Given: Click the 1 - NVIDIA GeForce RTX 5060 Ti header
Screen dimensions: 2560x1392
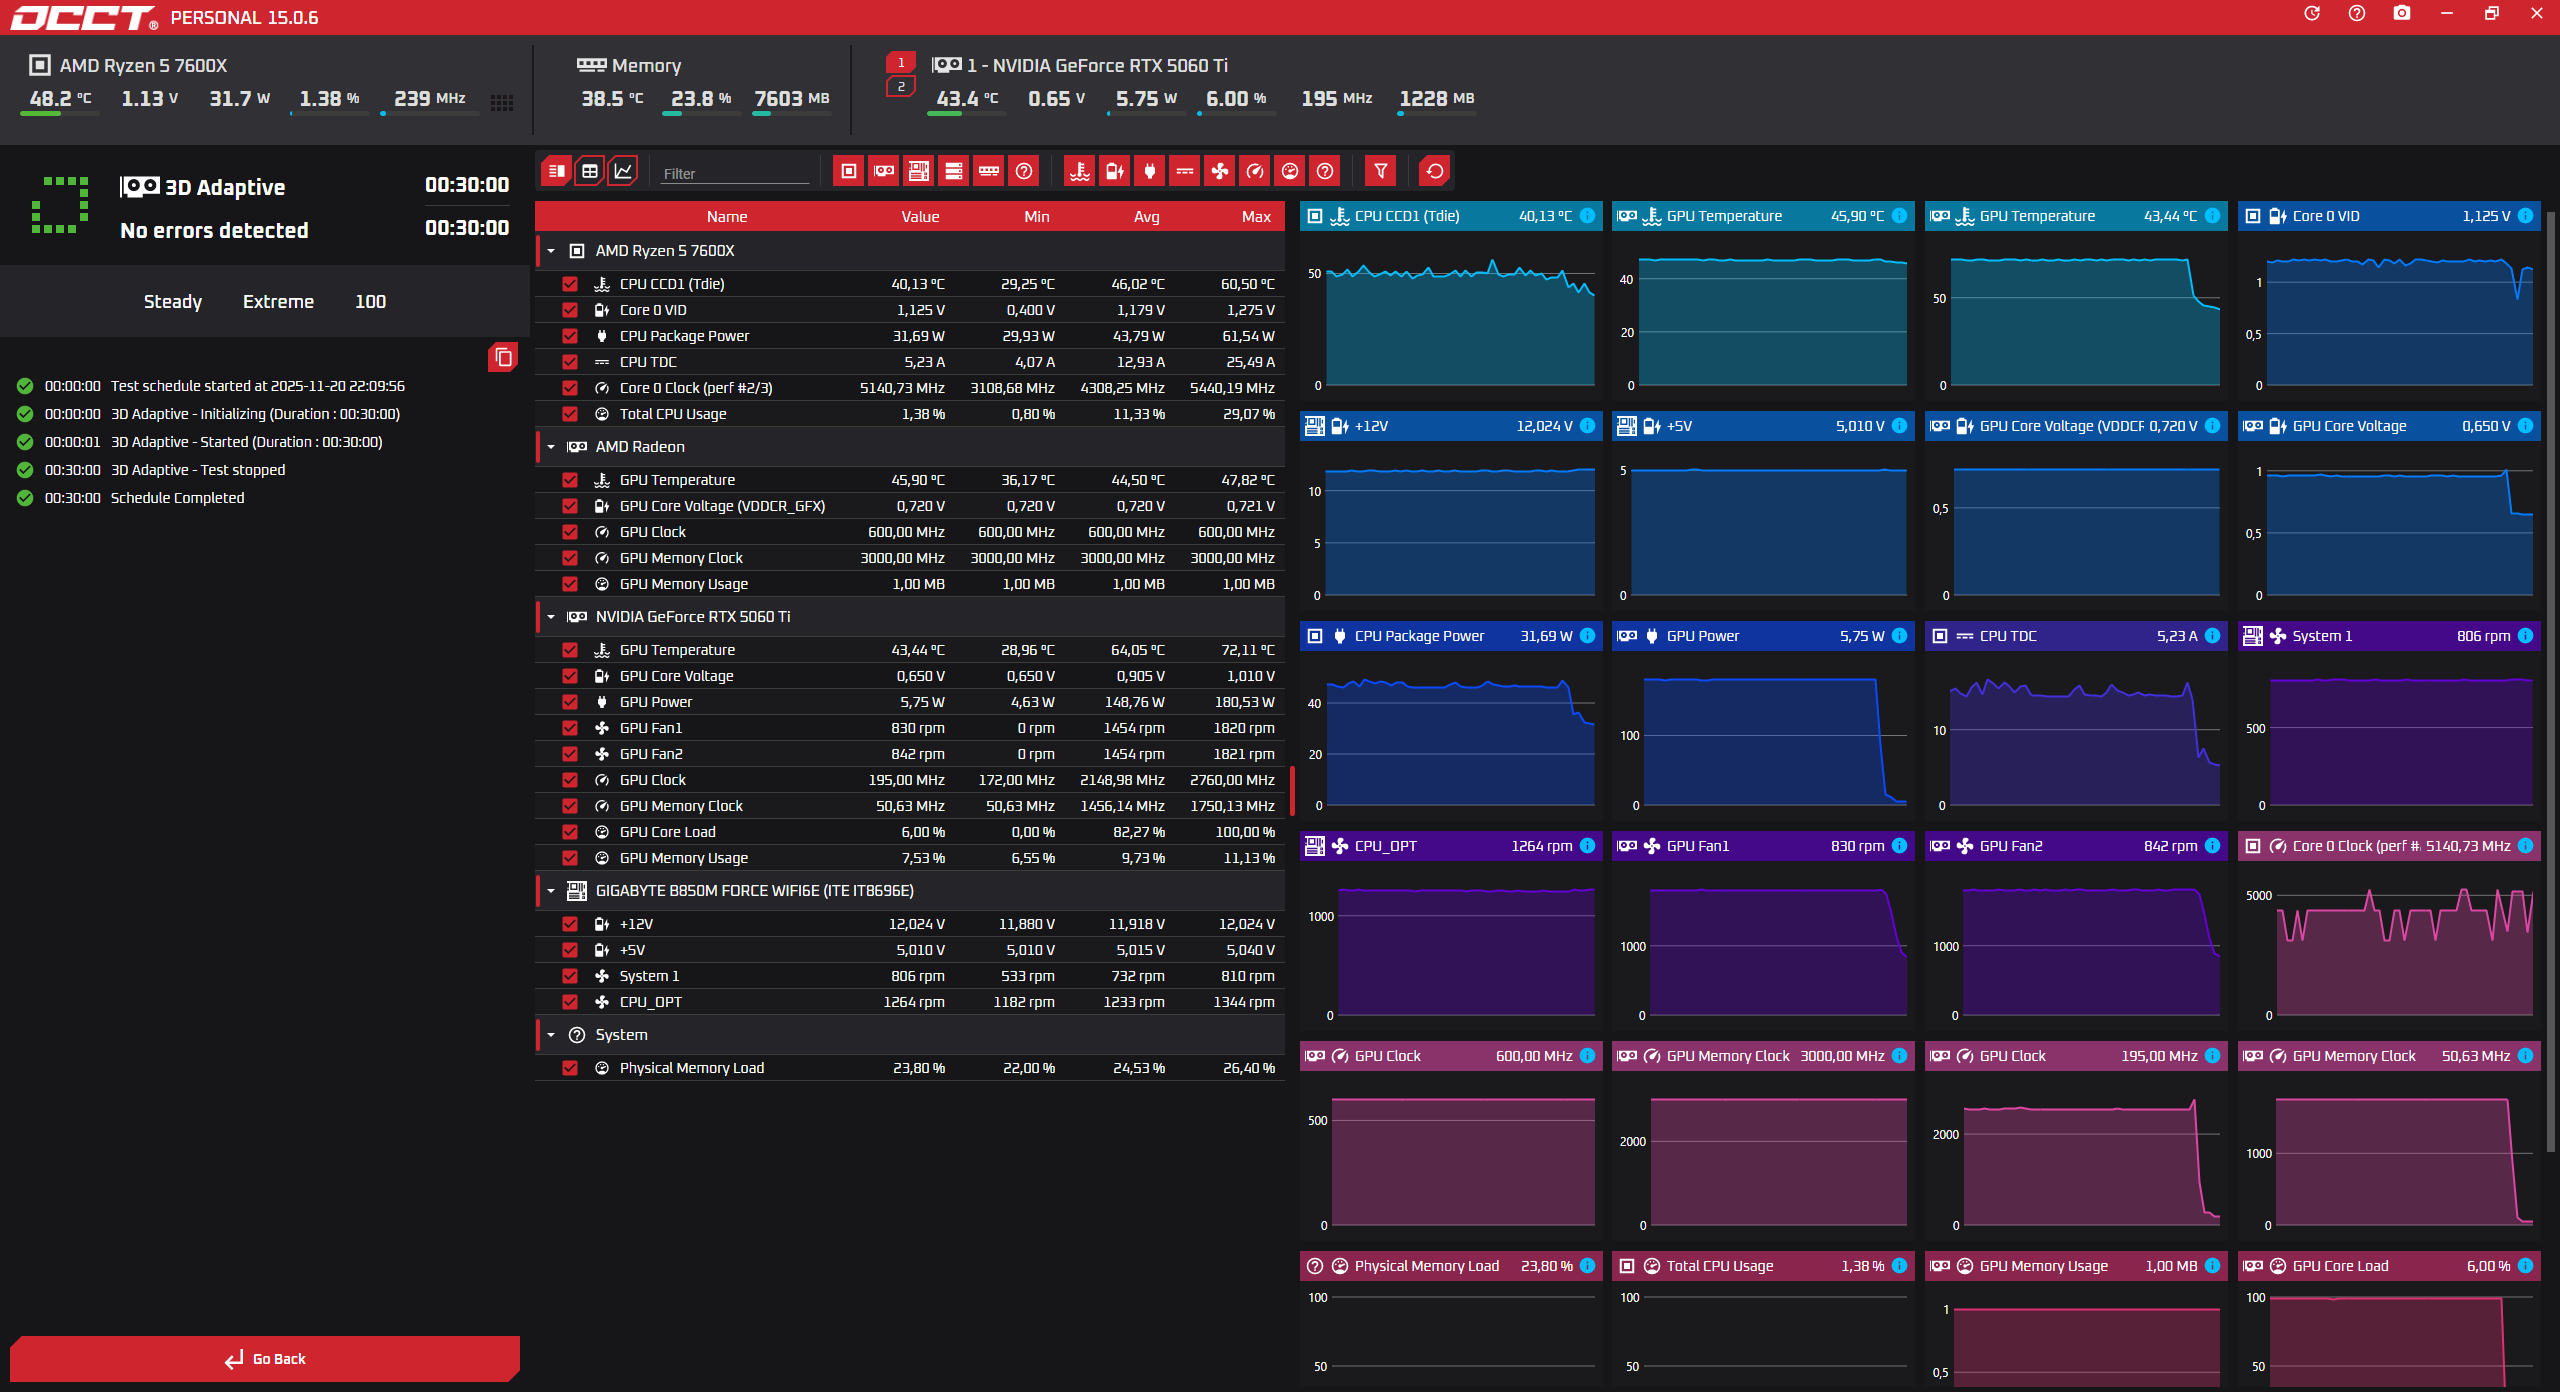Looking at the screenshot, I should (x=1097, y=66).
